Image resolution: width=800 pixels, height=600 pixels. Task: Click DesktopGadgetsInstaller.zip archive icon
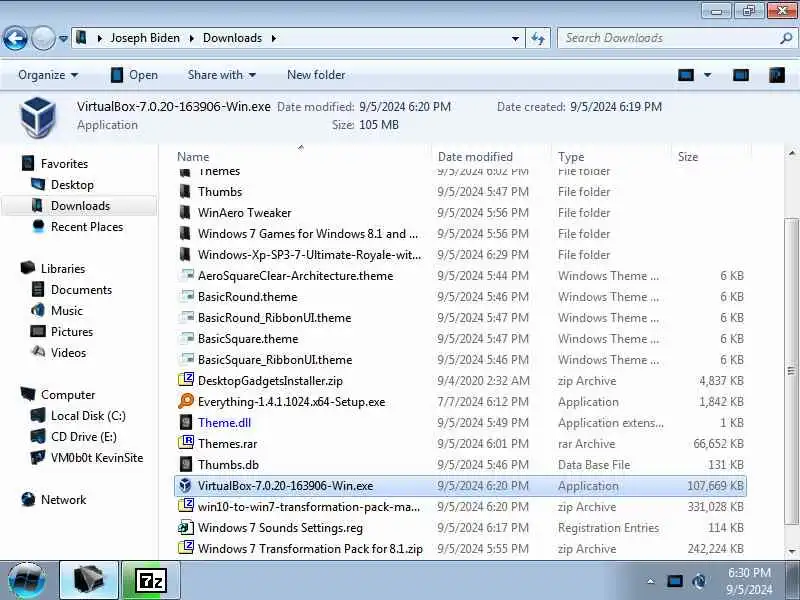tap(186, 380)
